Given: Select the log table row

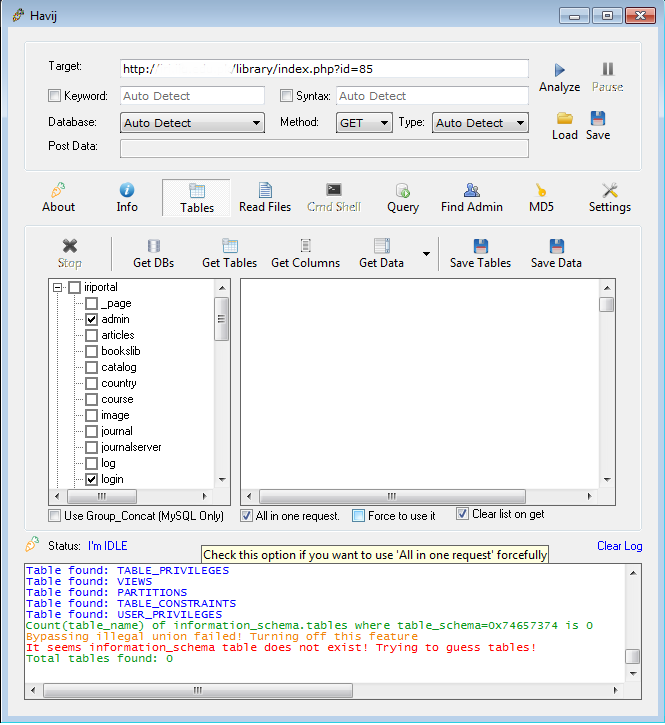Looking at the screenshot, I should (x=108, y=463).
